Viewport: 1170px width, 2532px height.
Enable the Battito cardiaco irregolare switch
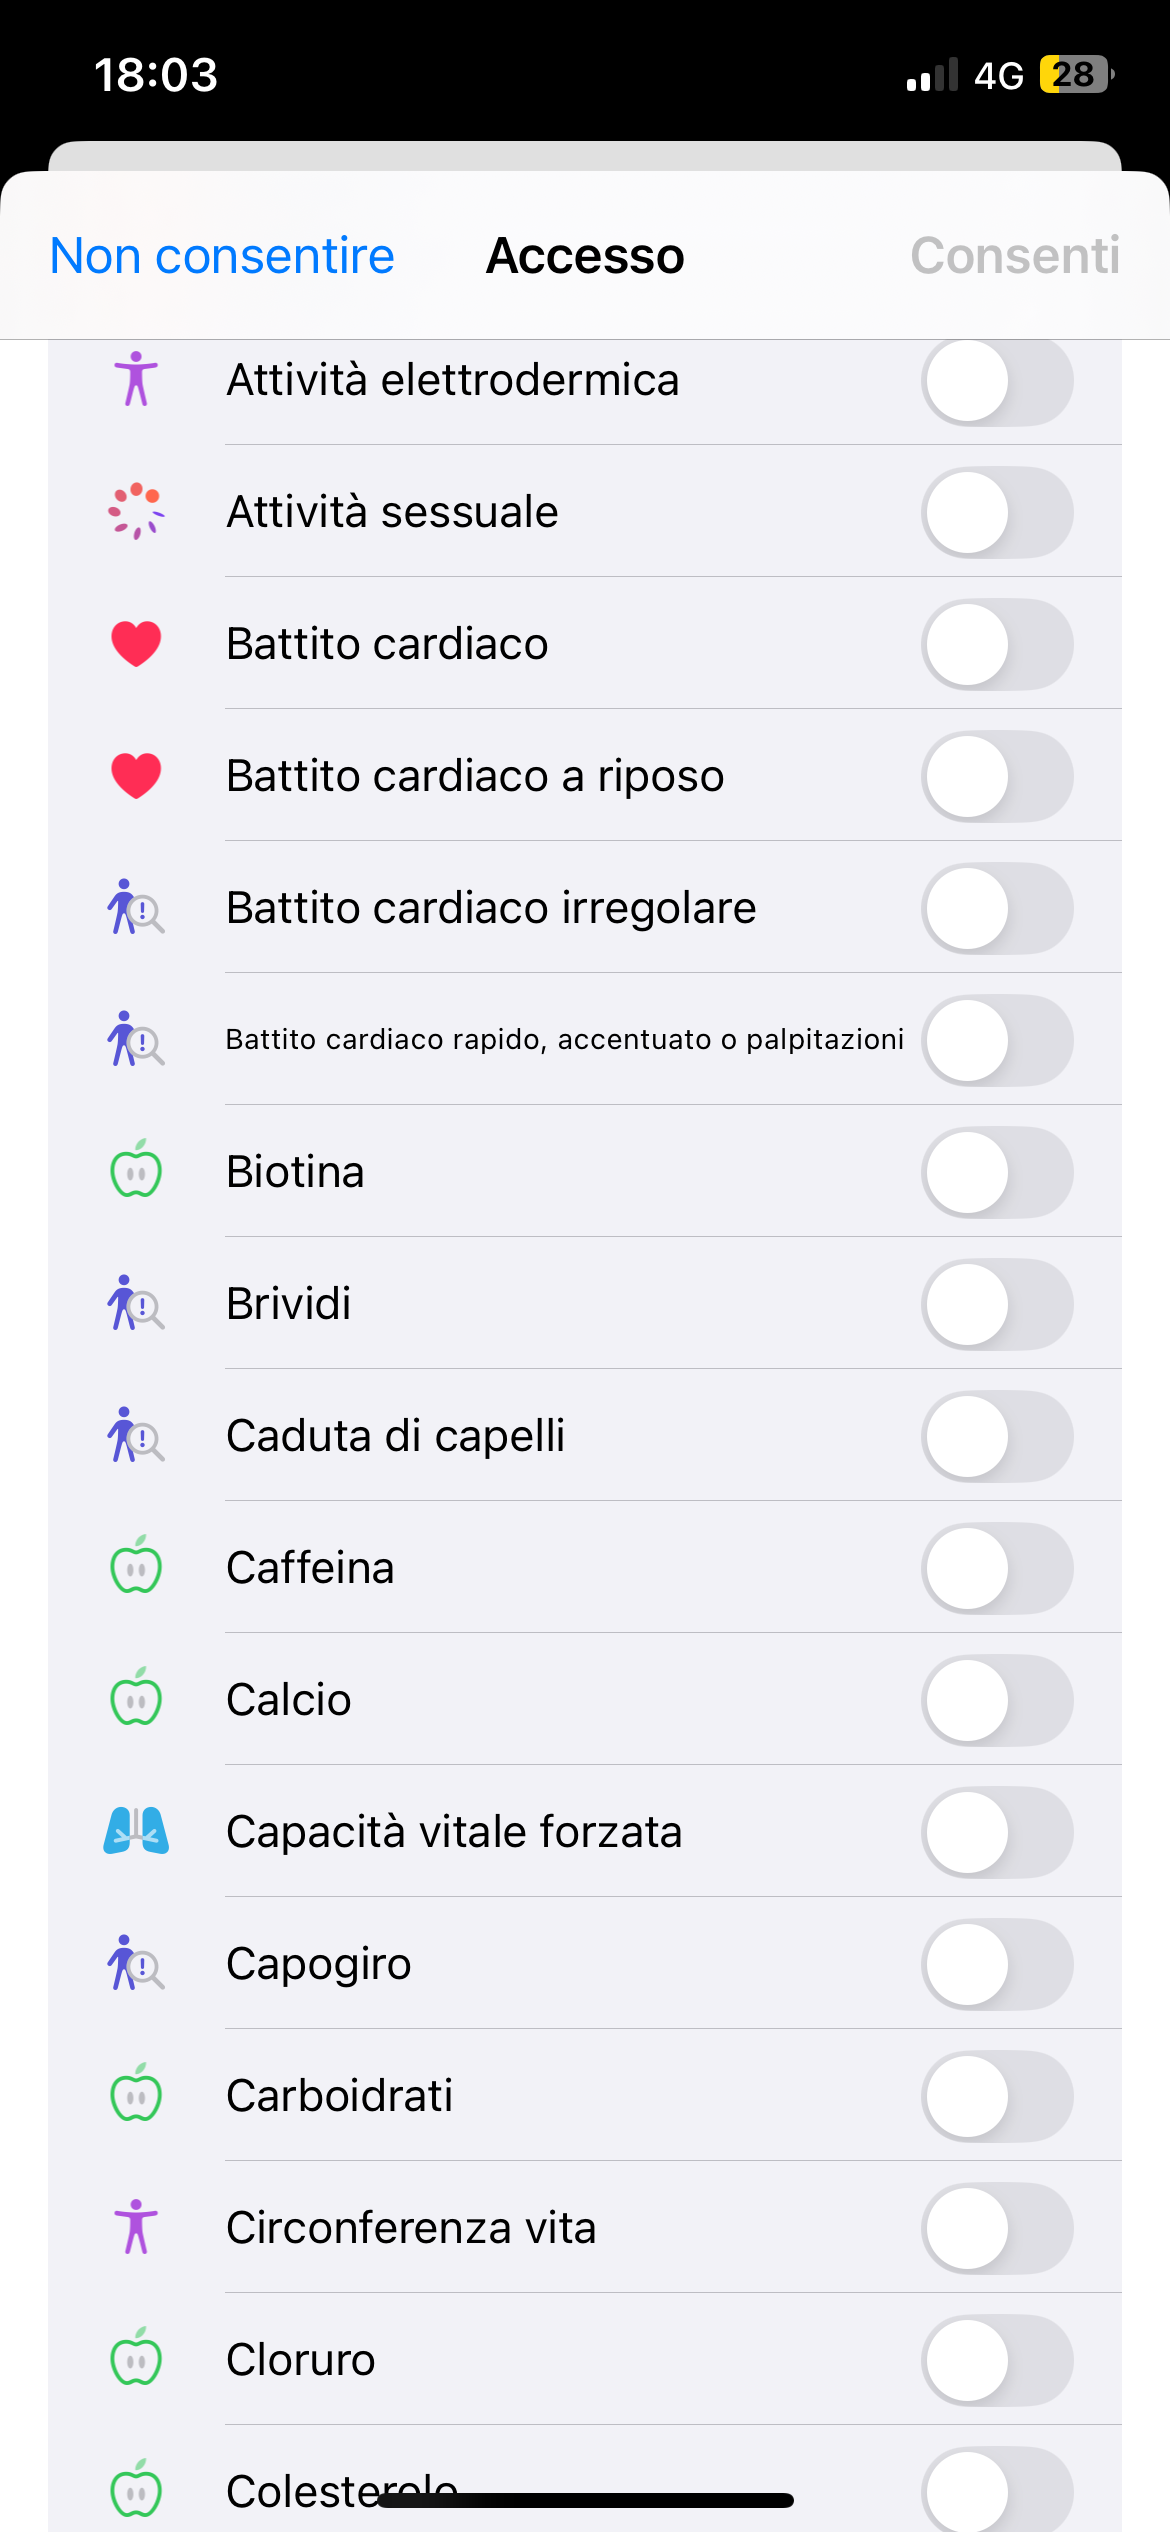[997, 908]
